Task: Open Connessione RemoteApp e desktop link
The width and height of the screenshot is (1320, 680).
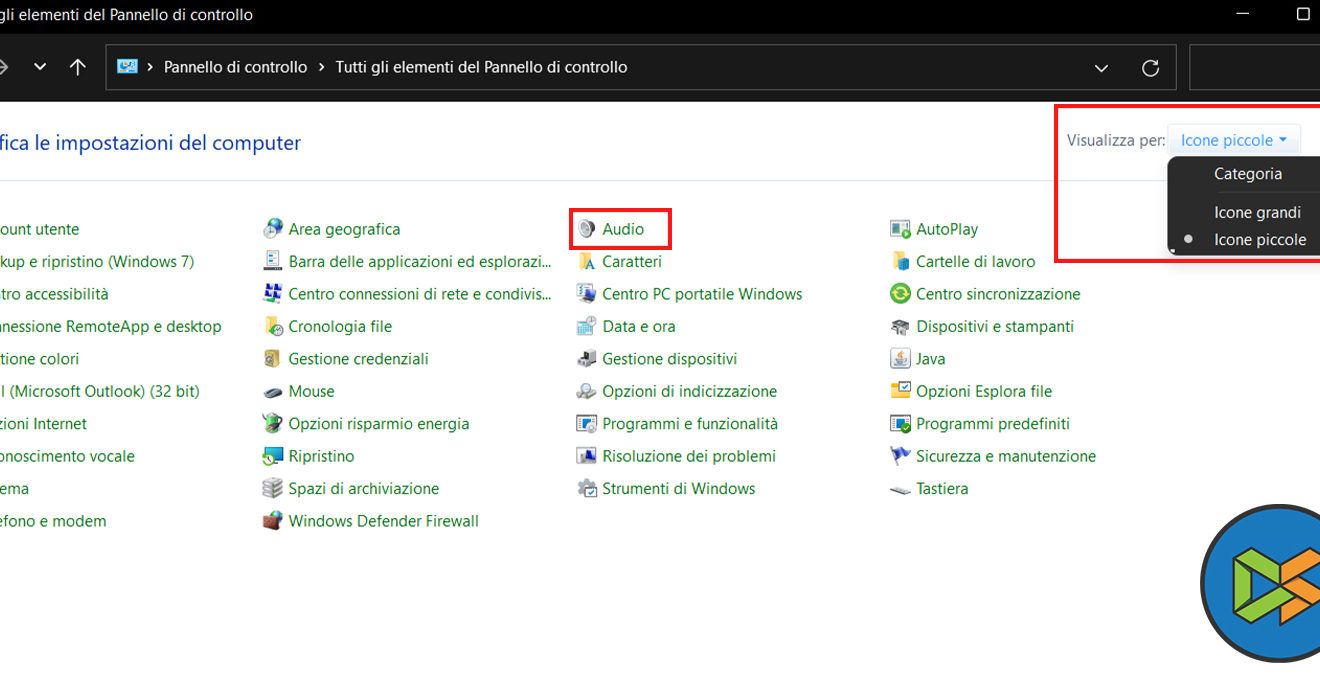Action: (x=111, y=326)
